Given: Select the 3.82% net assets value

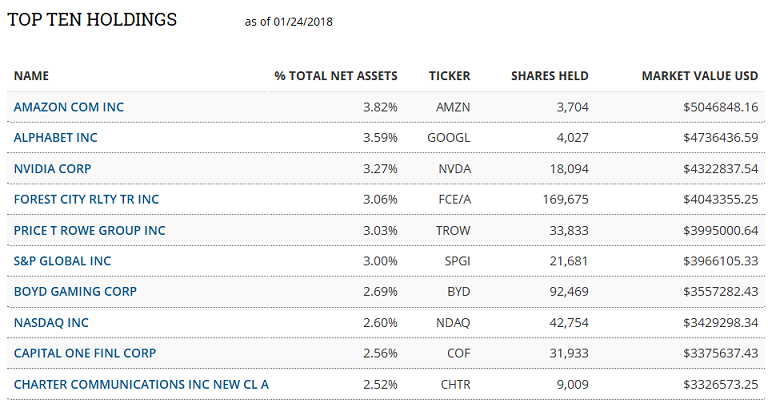Looking at the screenshot, I should pyautogui.click(x=380, y=107).
